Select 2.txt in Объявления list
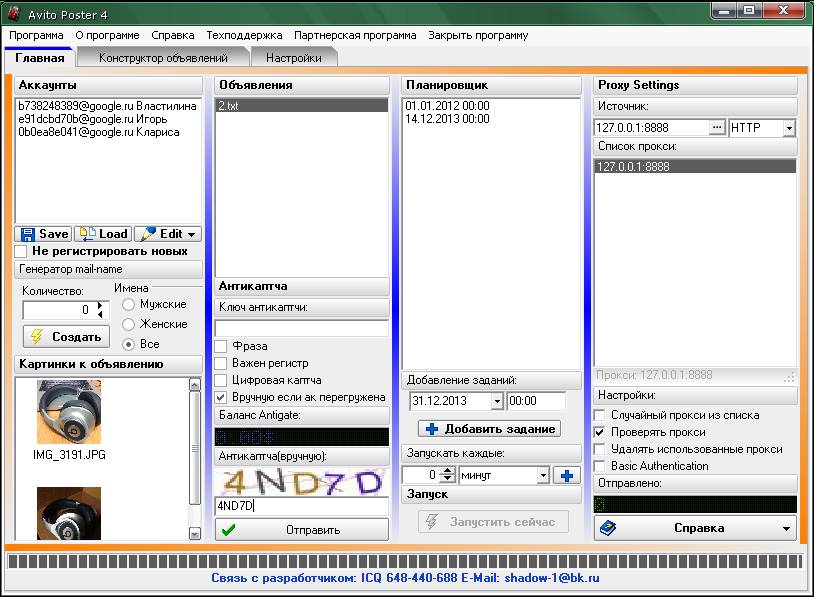Image resolution: width=814 pixels, height=597 pixels. coord(301,105)
